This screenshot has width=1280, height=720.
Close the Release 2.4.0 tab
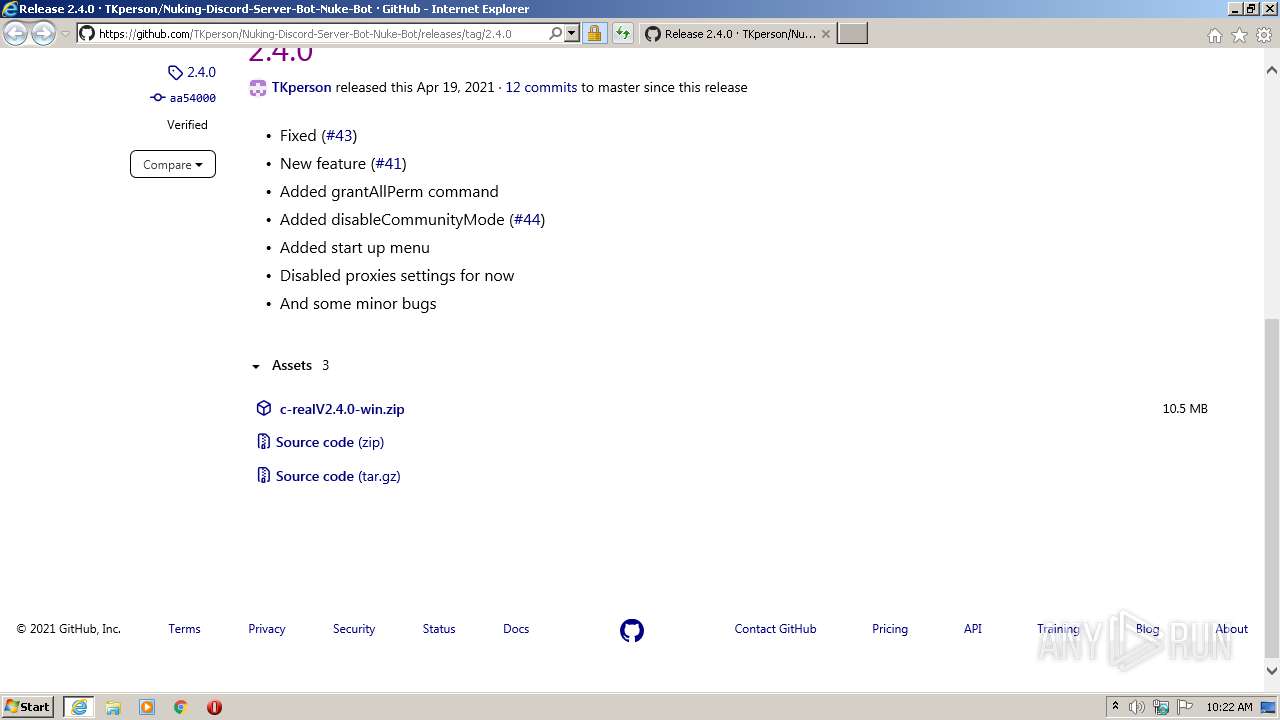(x=826, y=34)
